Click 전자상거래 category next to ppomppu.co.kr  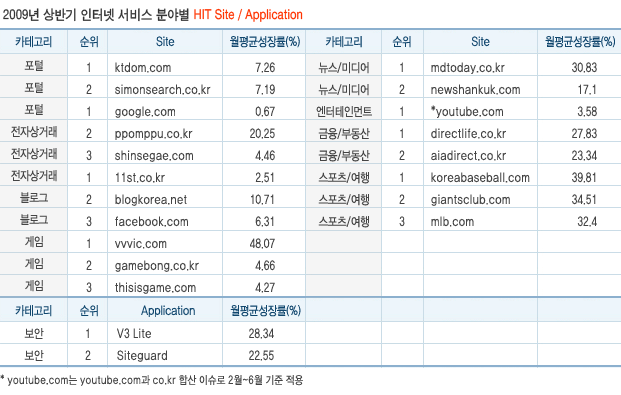(x=34, y=132)
